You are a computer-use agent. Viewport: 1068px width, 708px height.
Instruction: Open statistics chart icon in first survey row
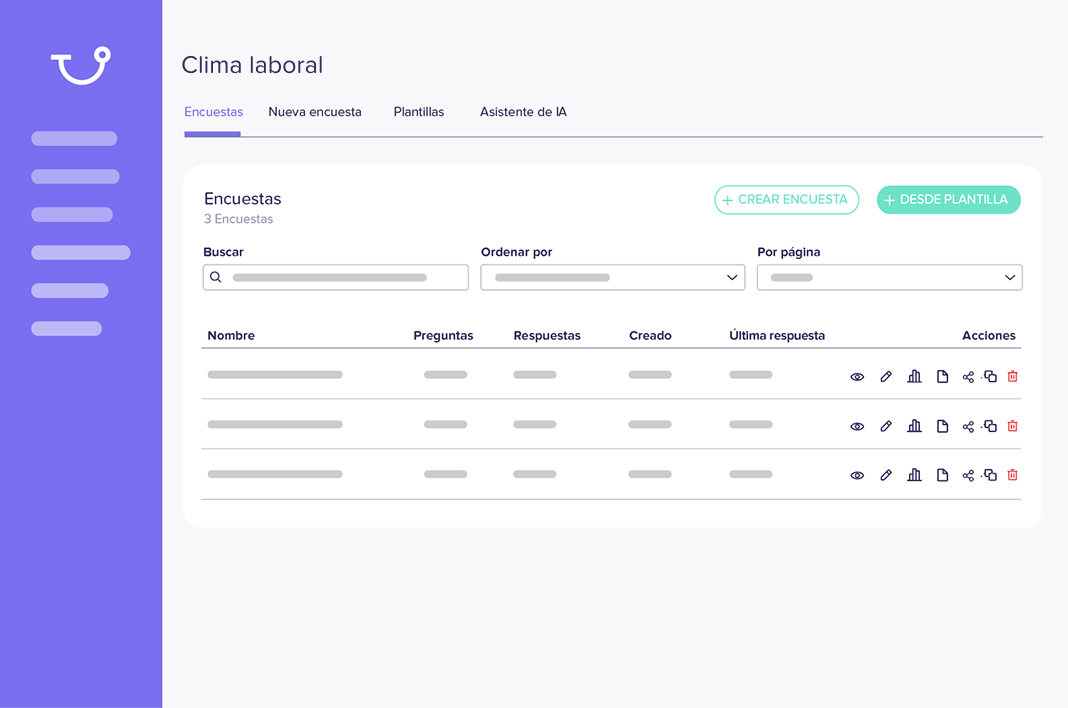(x=914, y=377)
